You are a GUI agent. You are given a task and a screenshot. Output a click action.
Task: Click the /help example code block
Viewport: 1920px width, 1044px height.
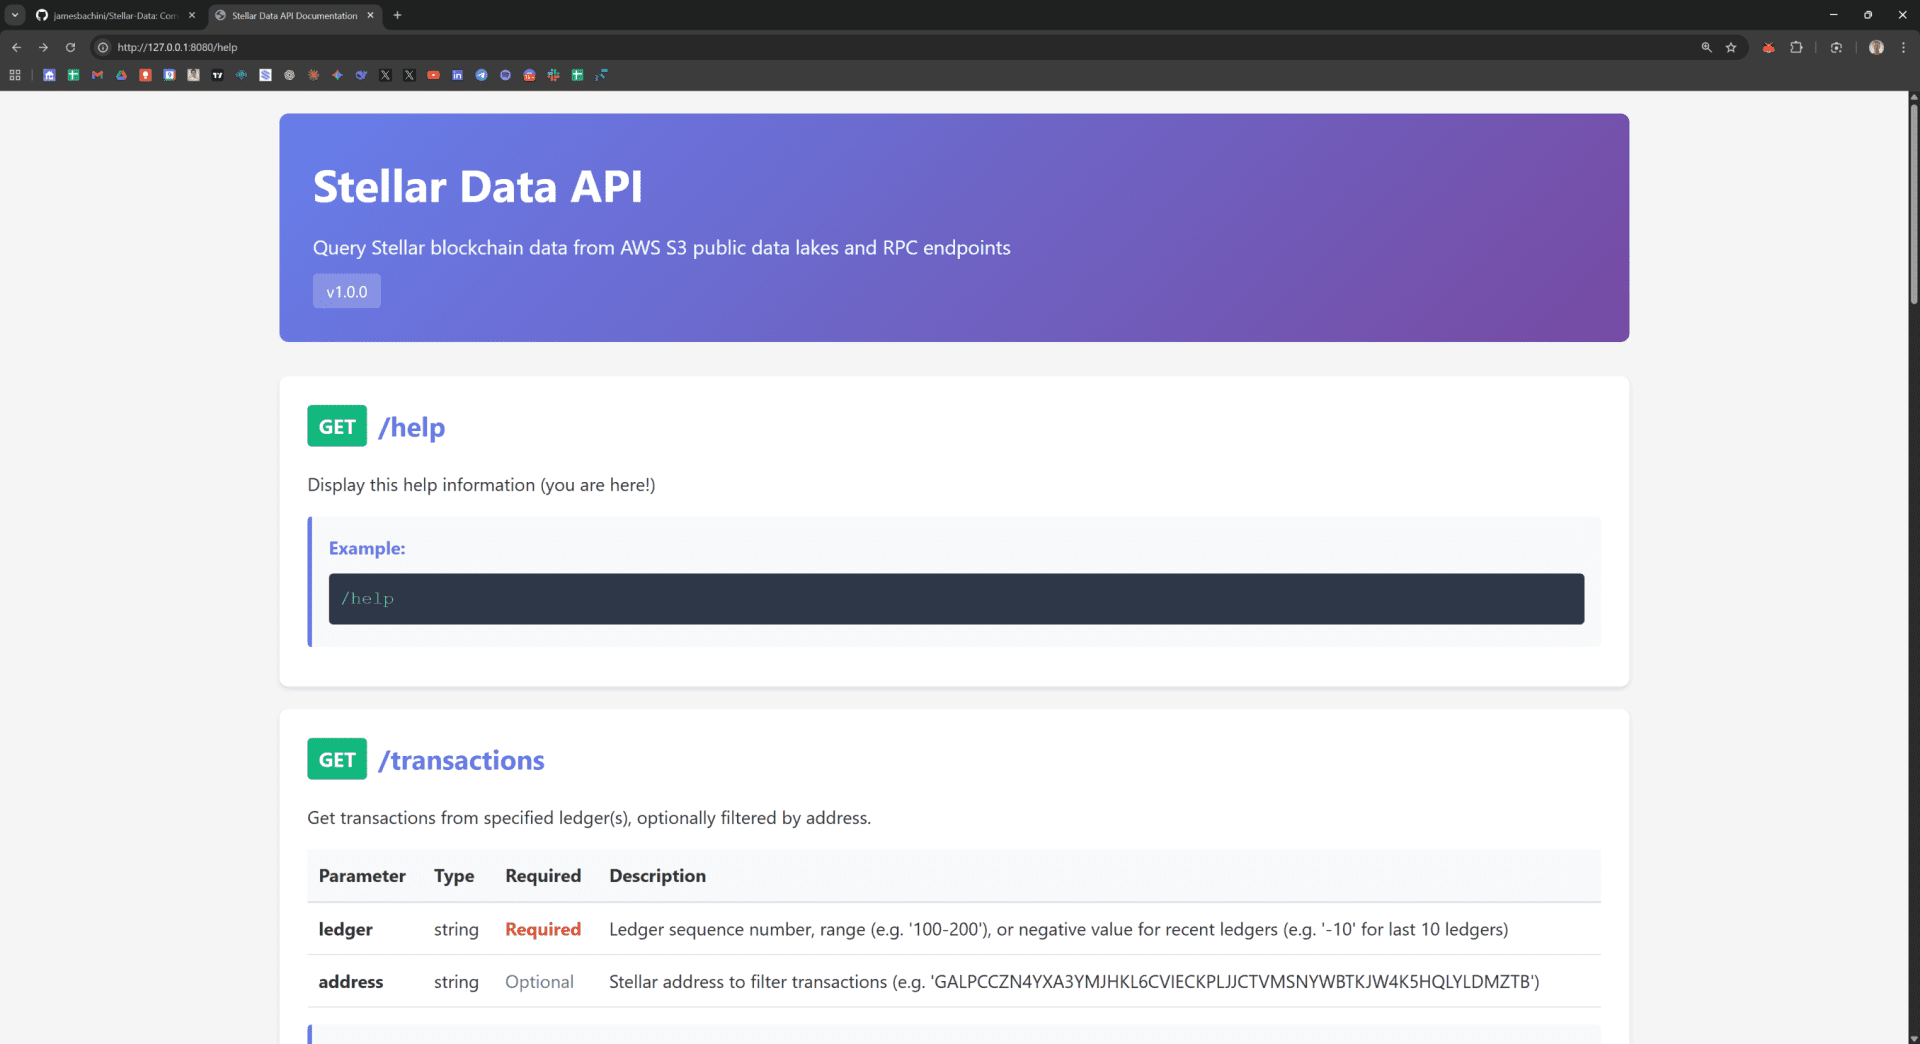pyautogui.click(x=955, y=598)
